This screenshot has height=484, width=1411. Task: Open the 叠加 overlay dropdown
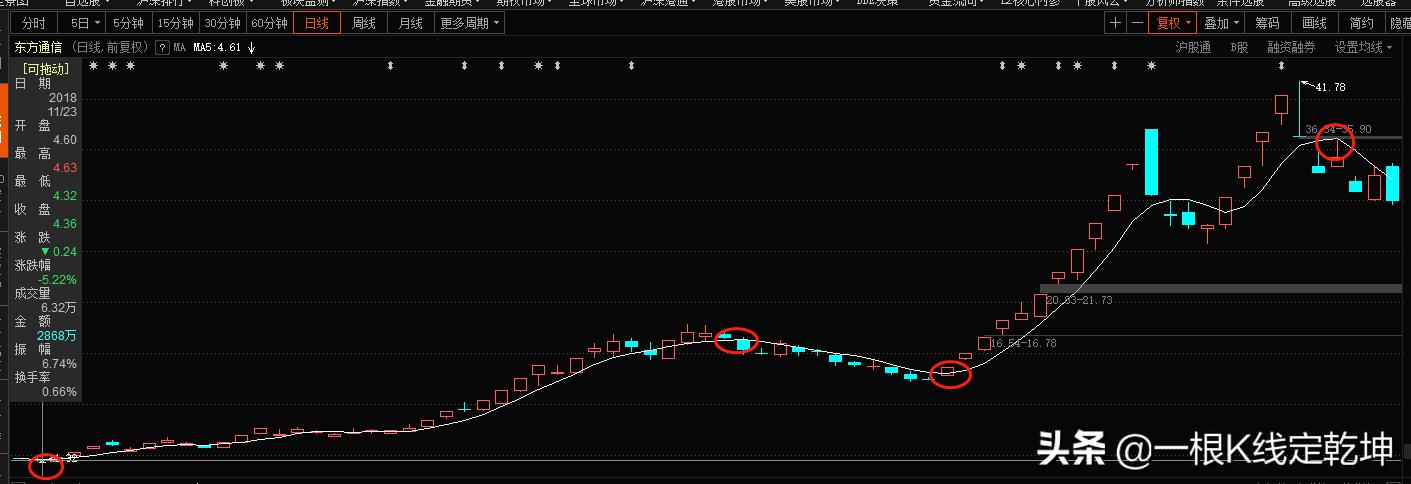[x=1221, y=23]
